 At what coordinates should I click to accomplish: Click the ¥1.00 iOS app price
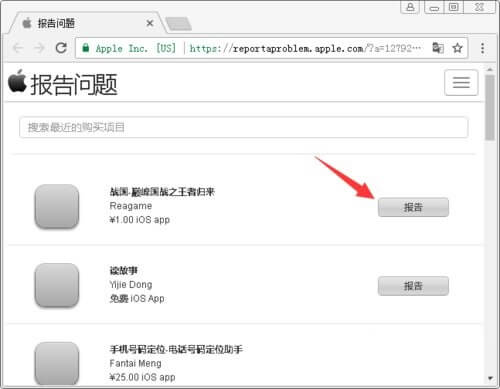tap(140, 220)
